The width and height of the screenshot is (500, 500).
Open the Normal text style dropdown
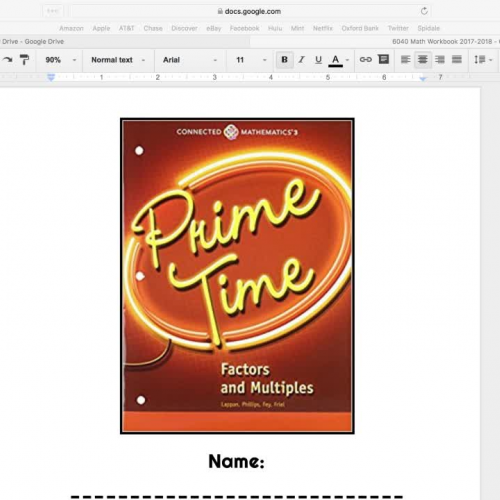[118, 60]
